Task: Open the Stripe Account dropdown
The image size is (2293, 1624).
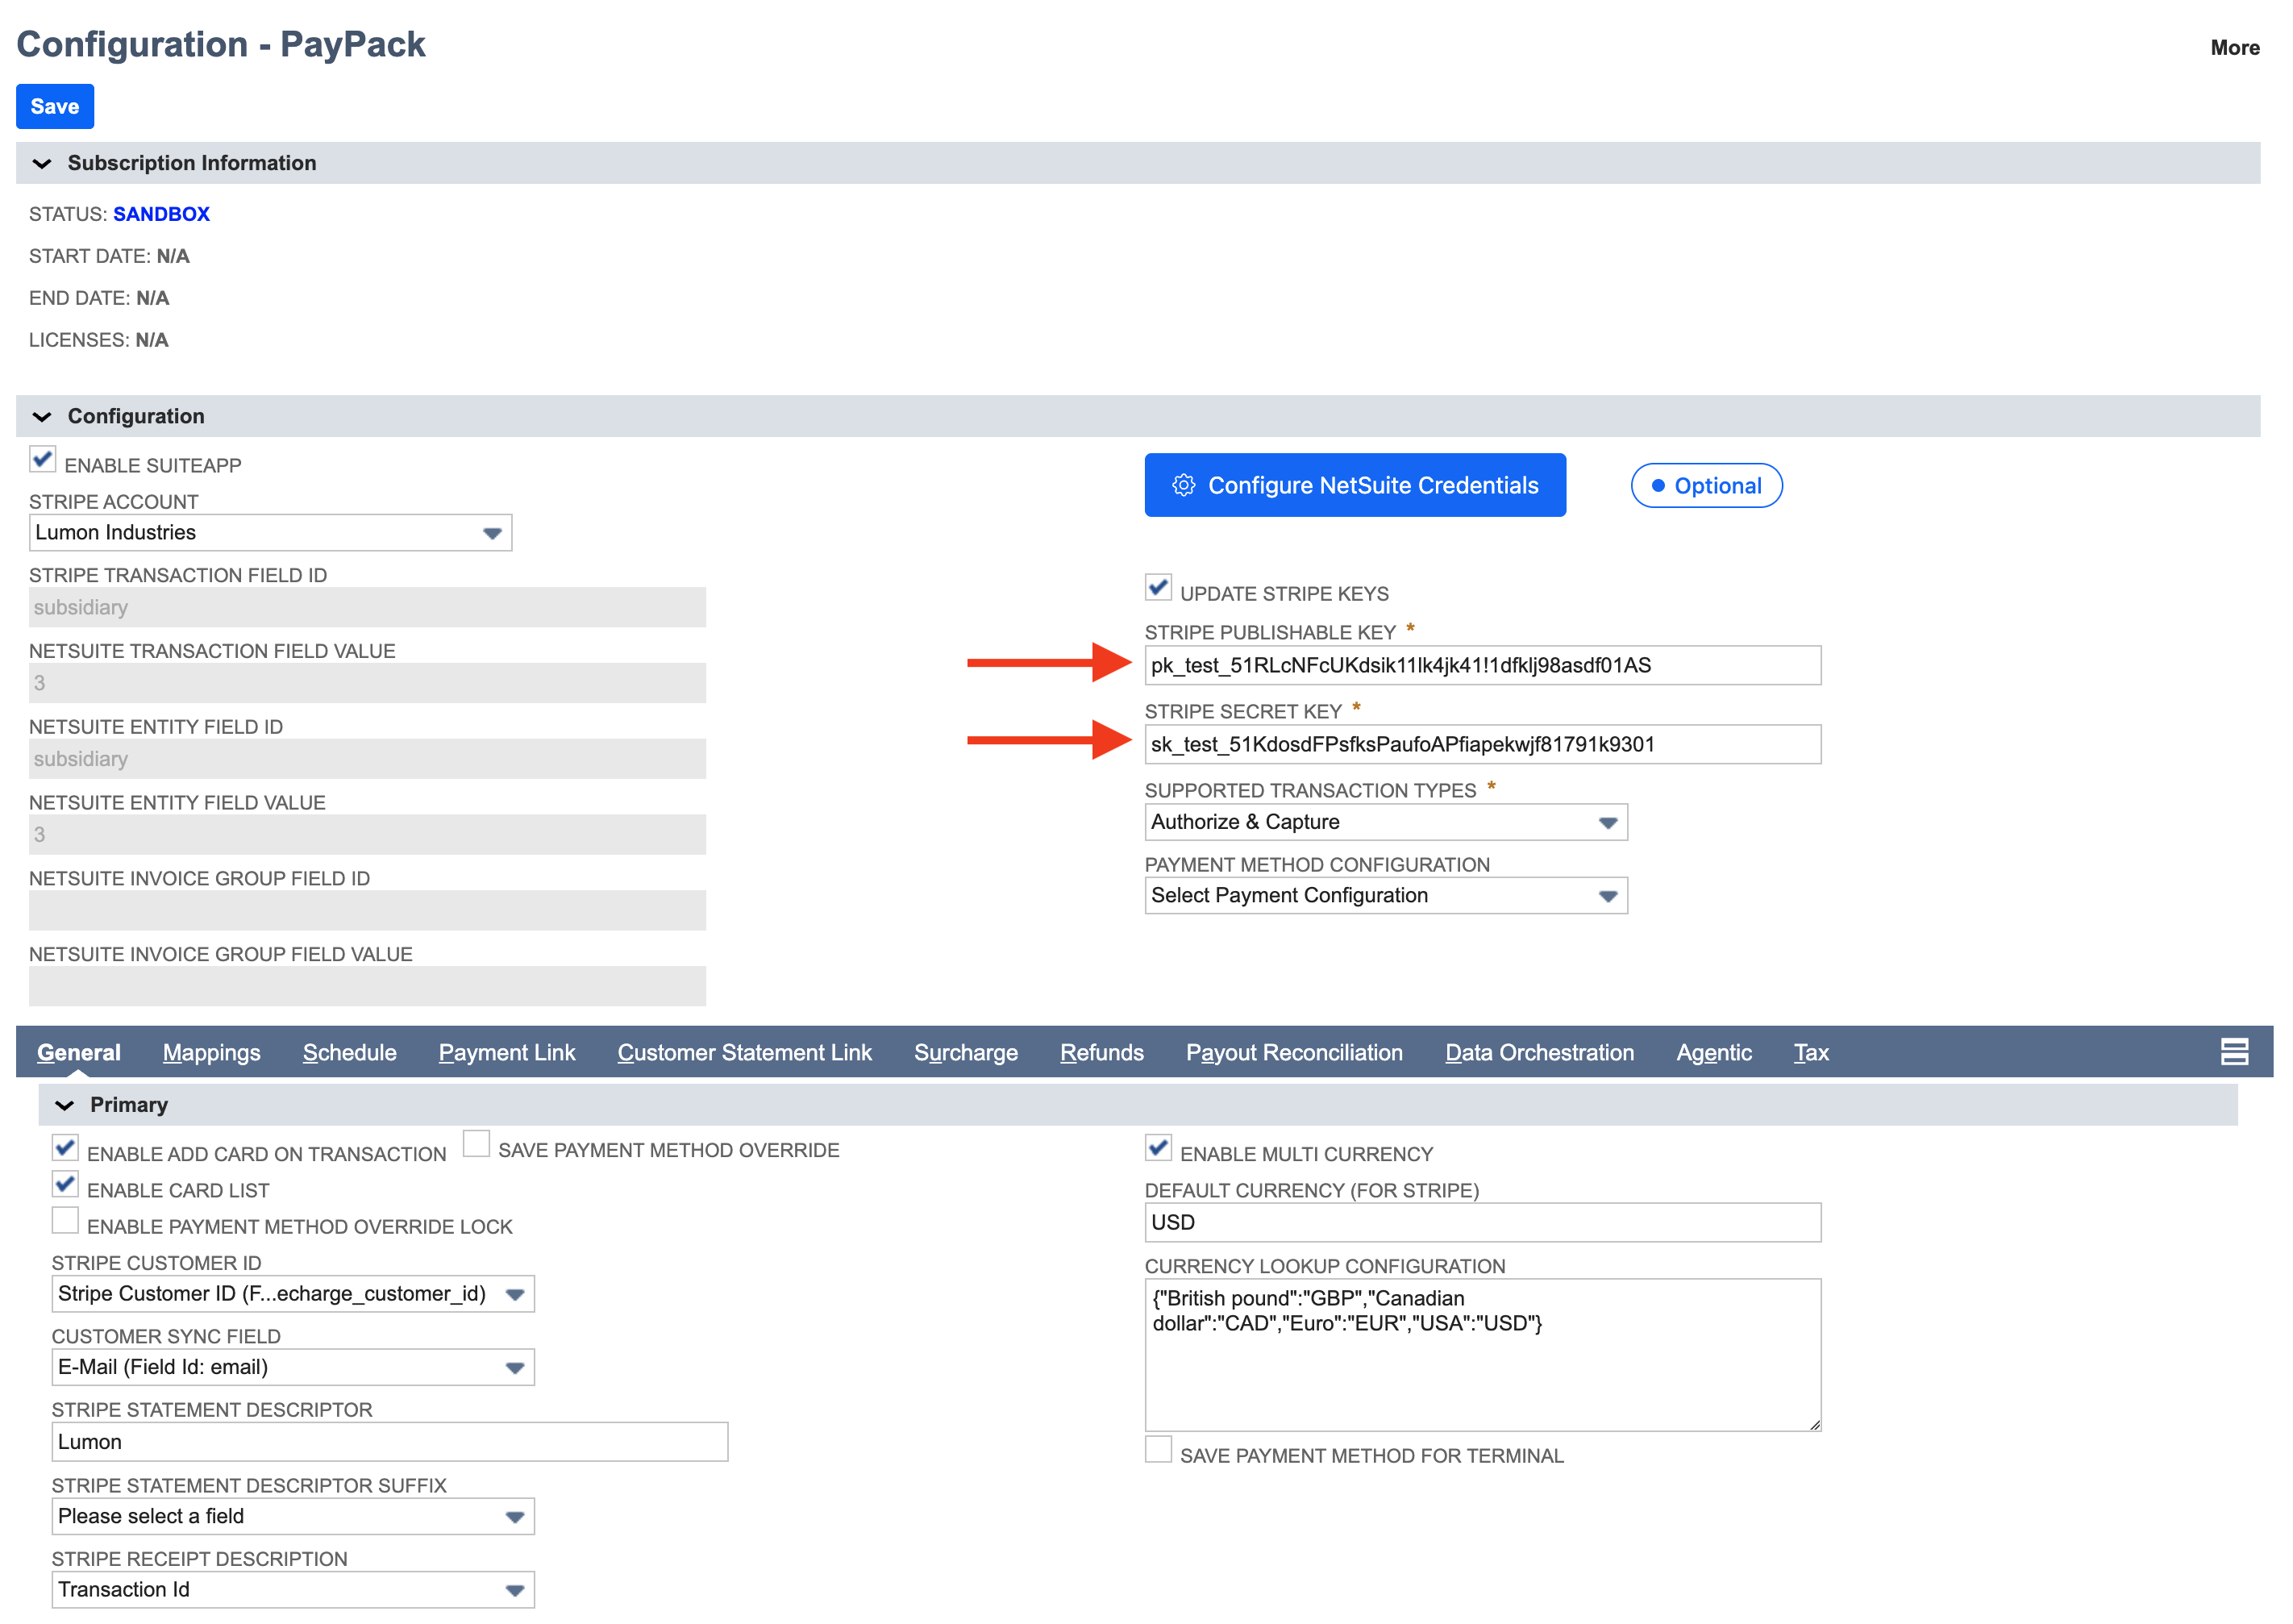Action: tap(270, 533)
